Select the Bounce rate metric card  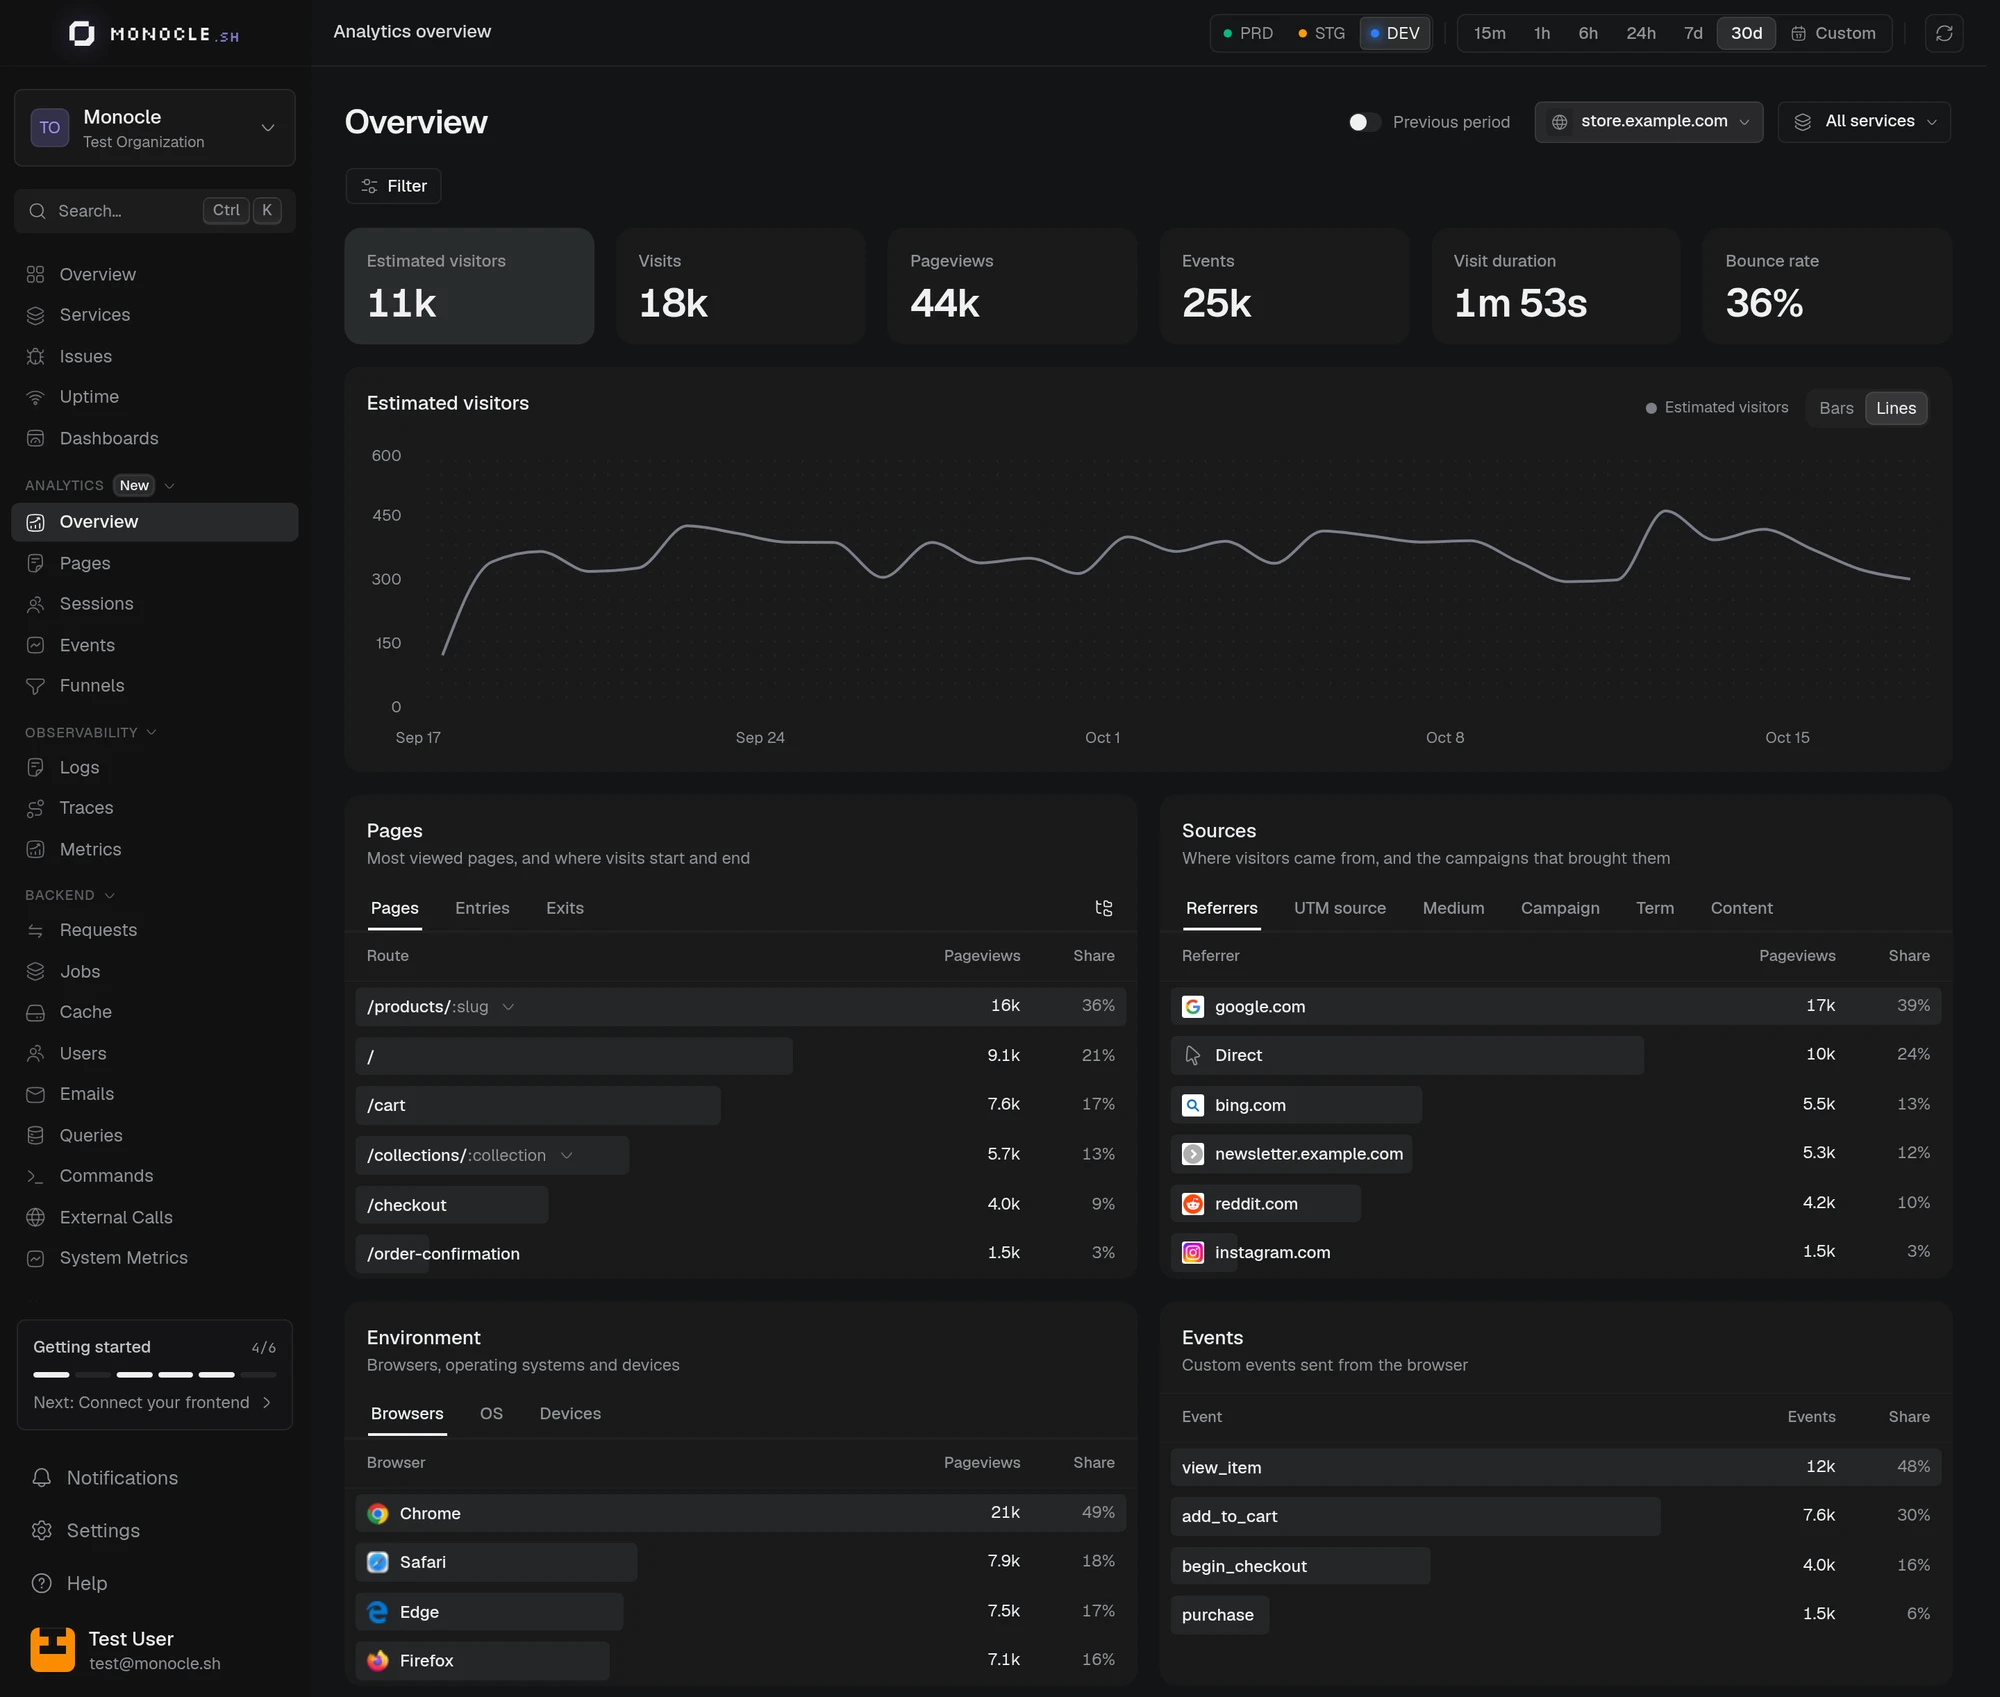pos(1827,286)
